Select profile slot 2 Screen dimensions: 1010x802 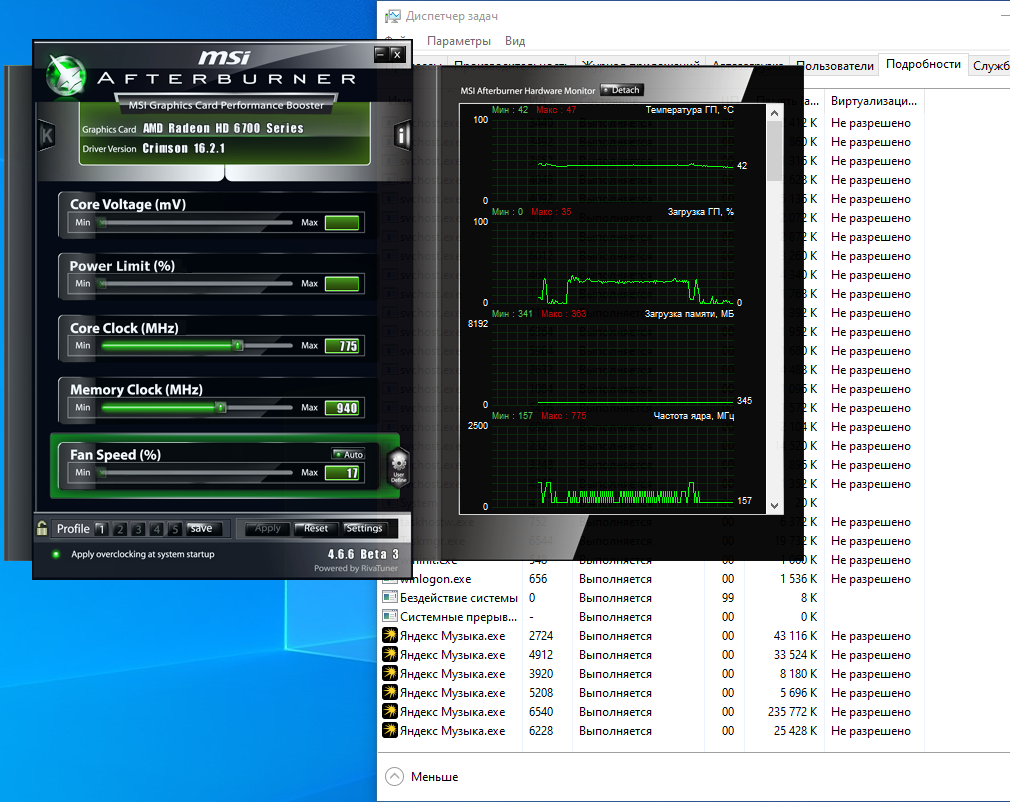tap(120, 529)
